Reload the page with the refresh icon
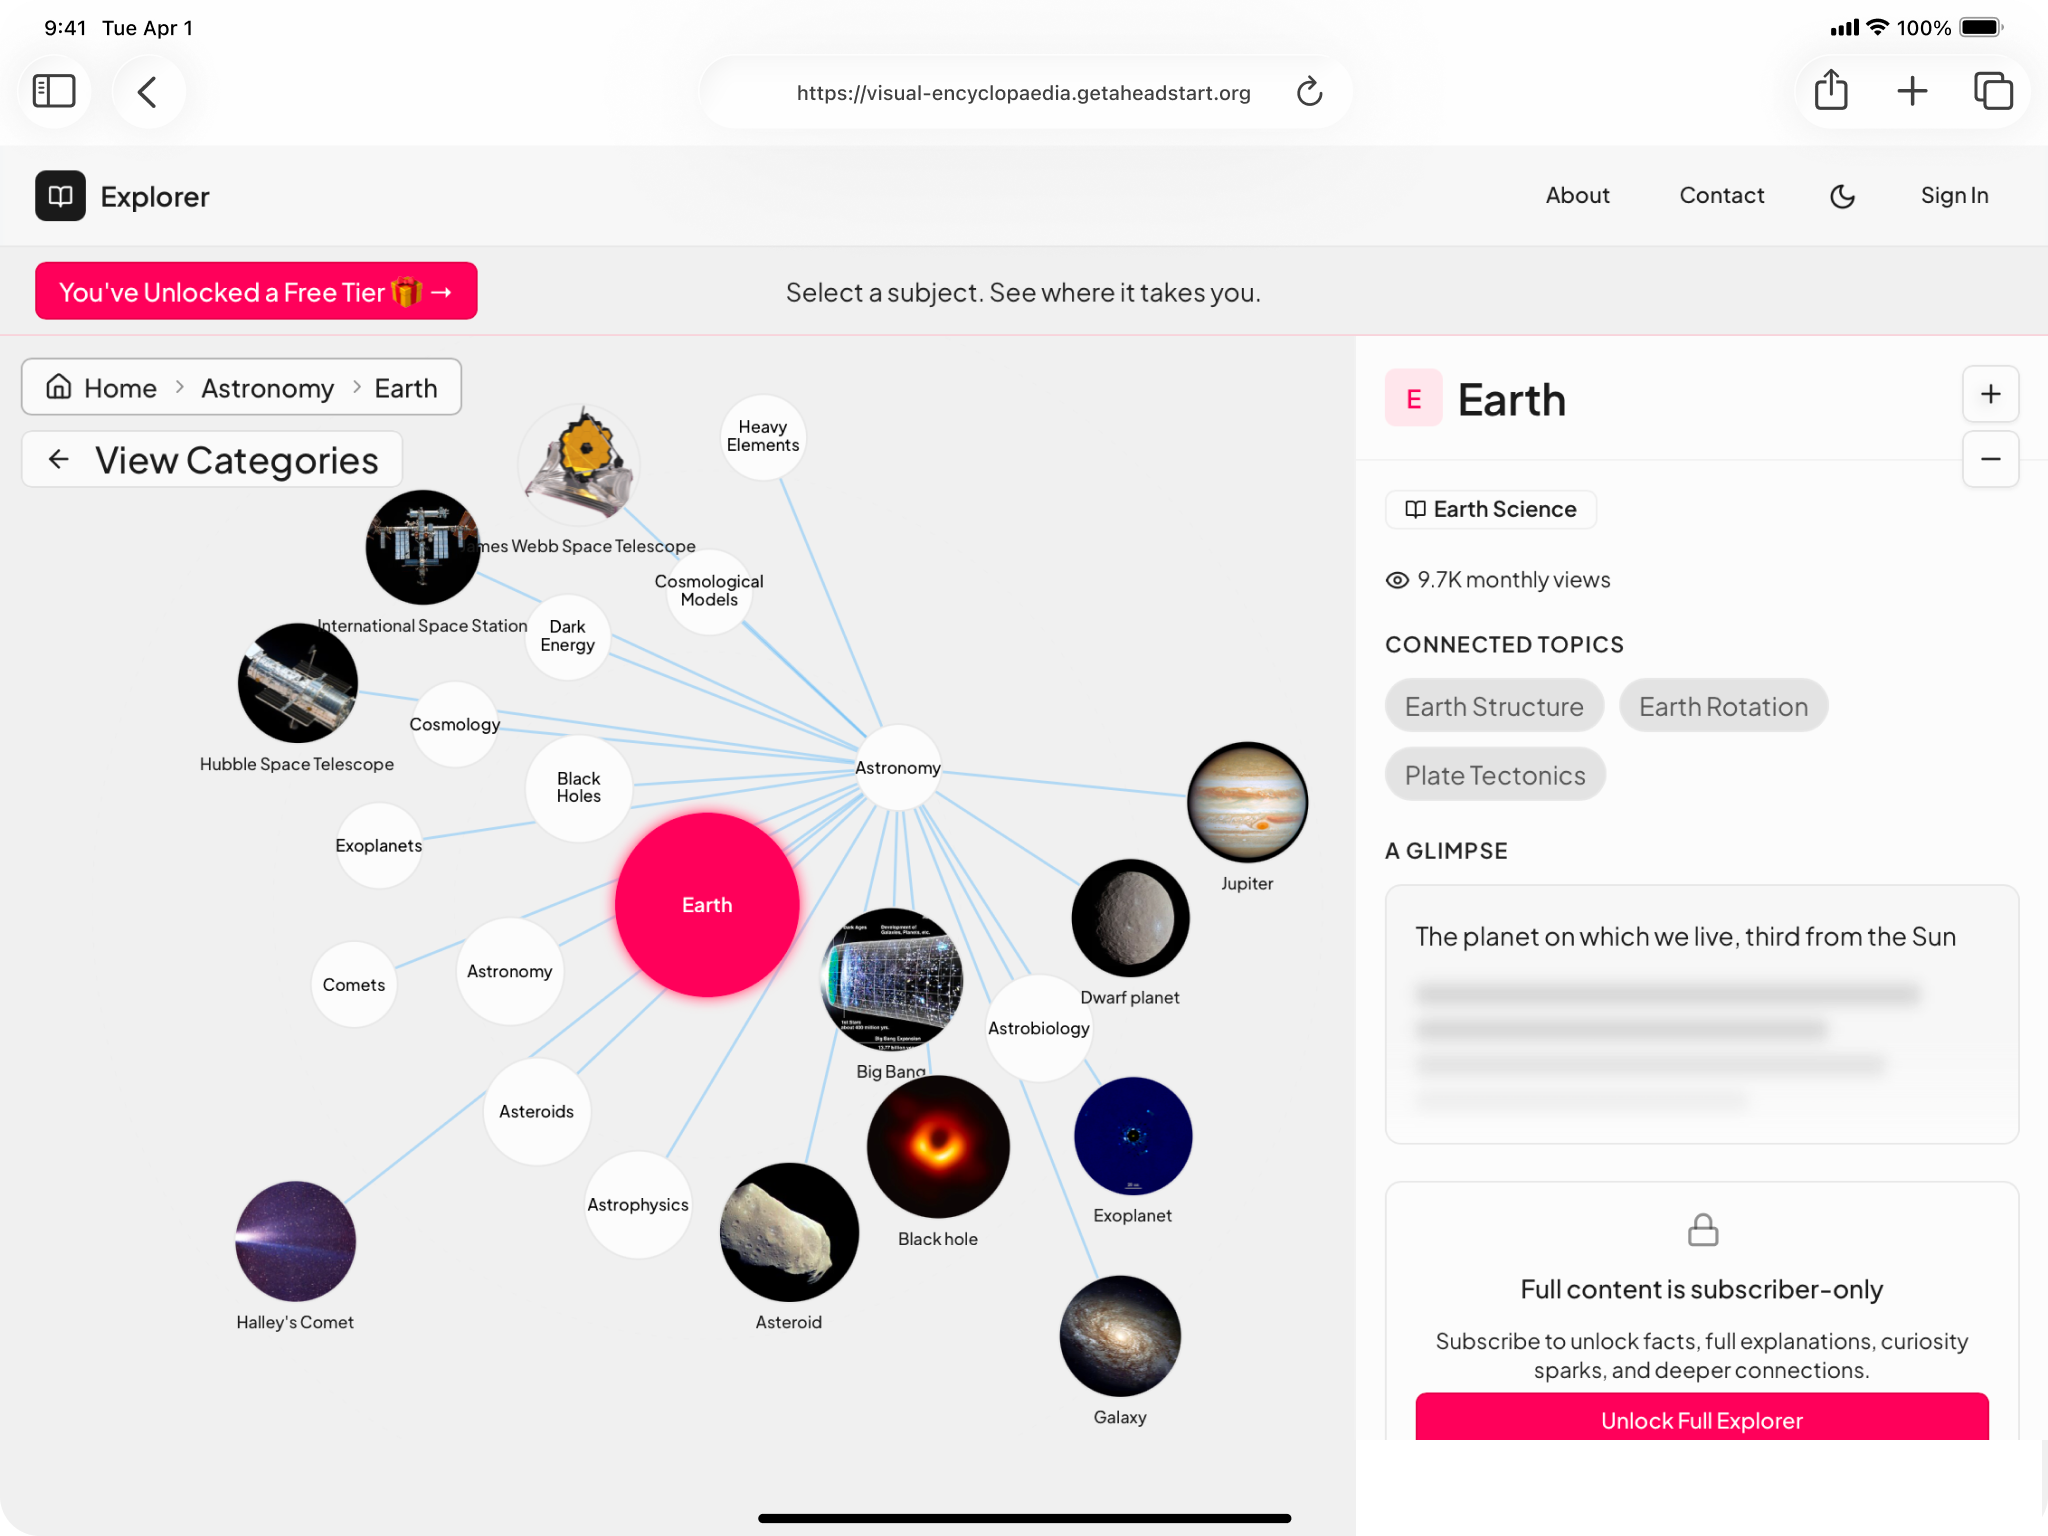This screenshot has width=2048, height=1536. pos(1309,92)
